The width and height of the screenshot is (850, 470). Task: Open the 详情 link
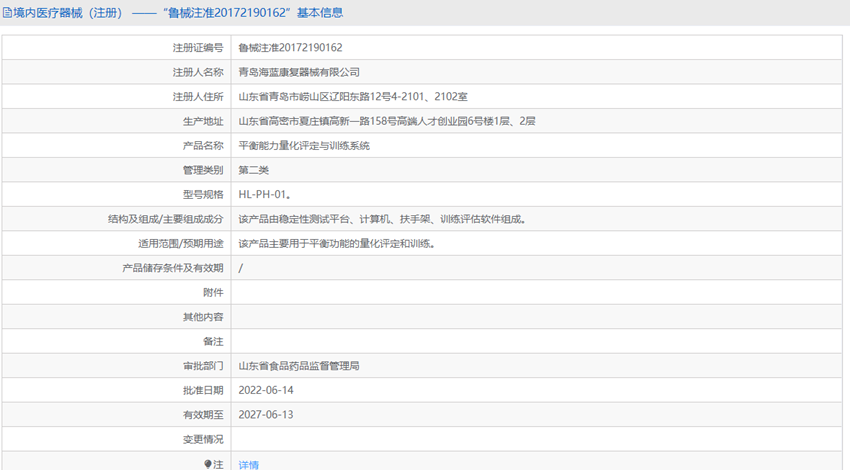tap(248, 465)
